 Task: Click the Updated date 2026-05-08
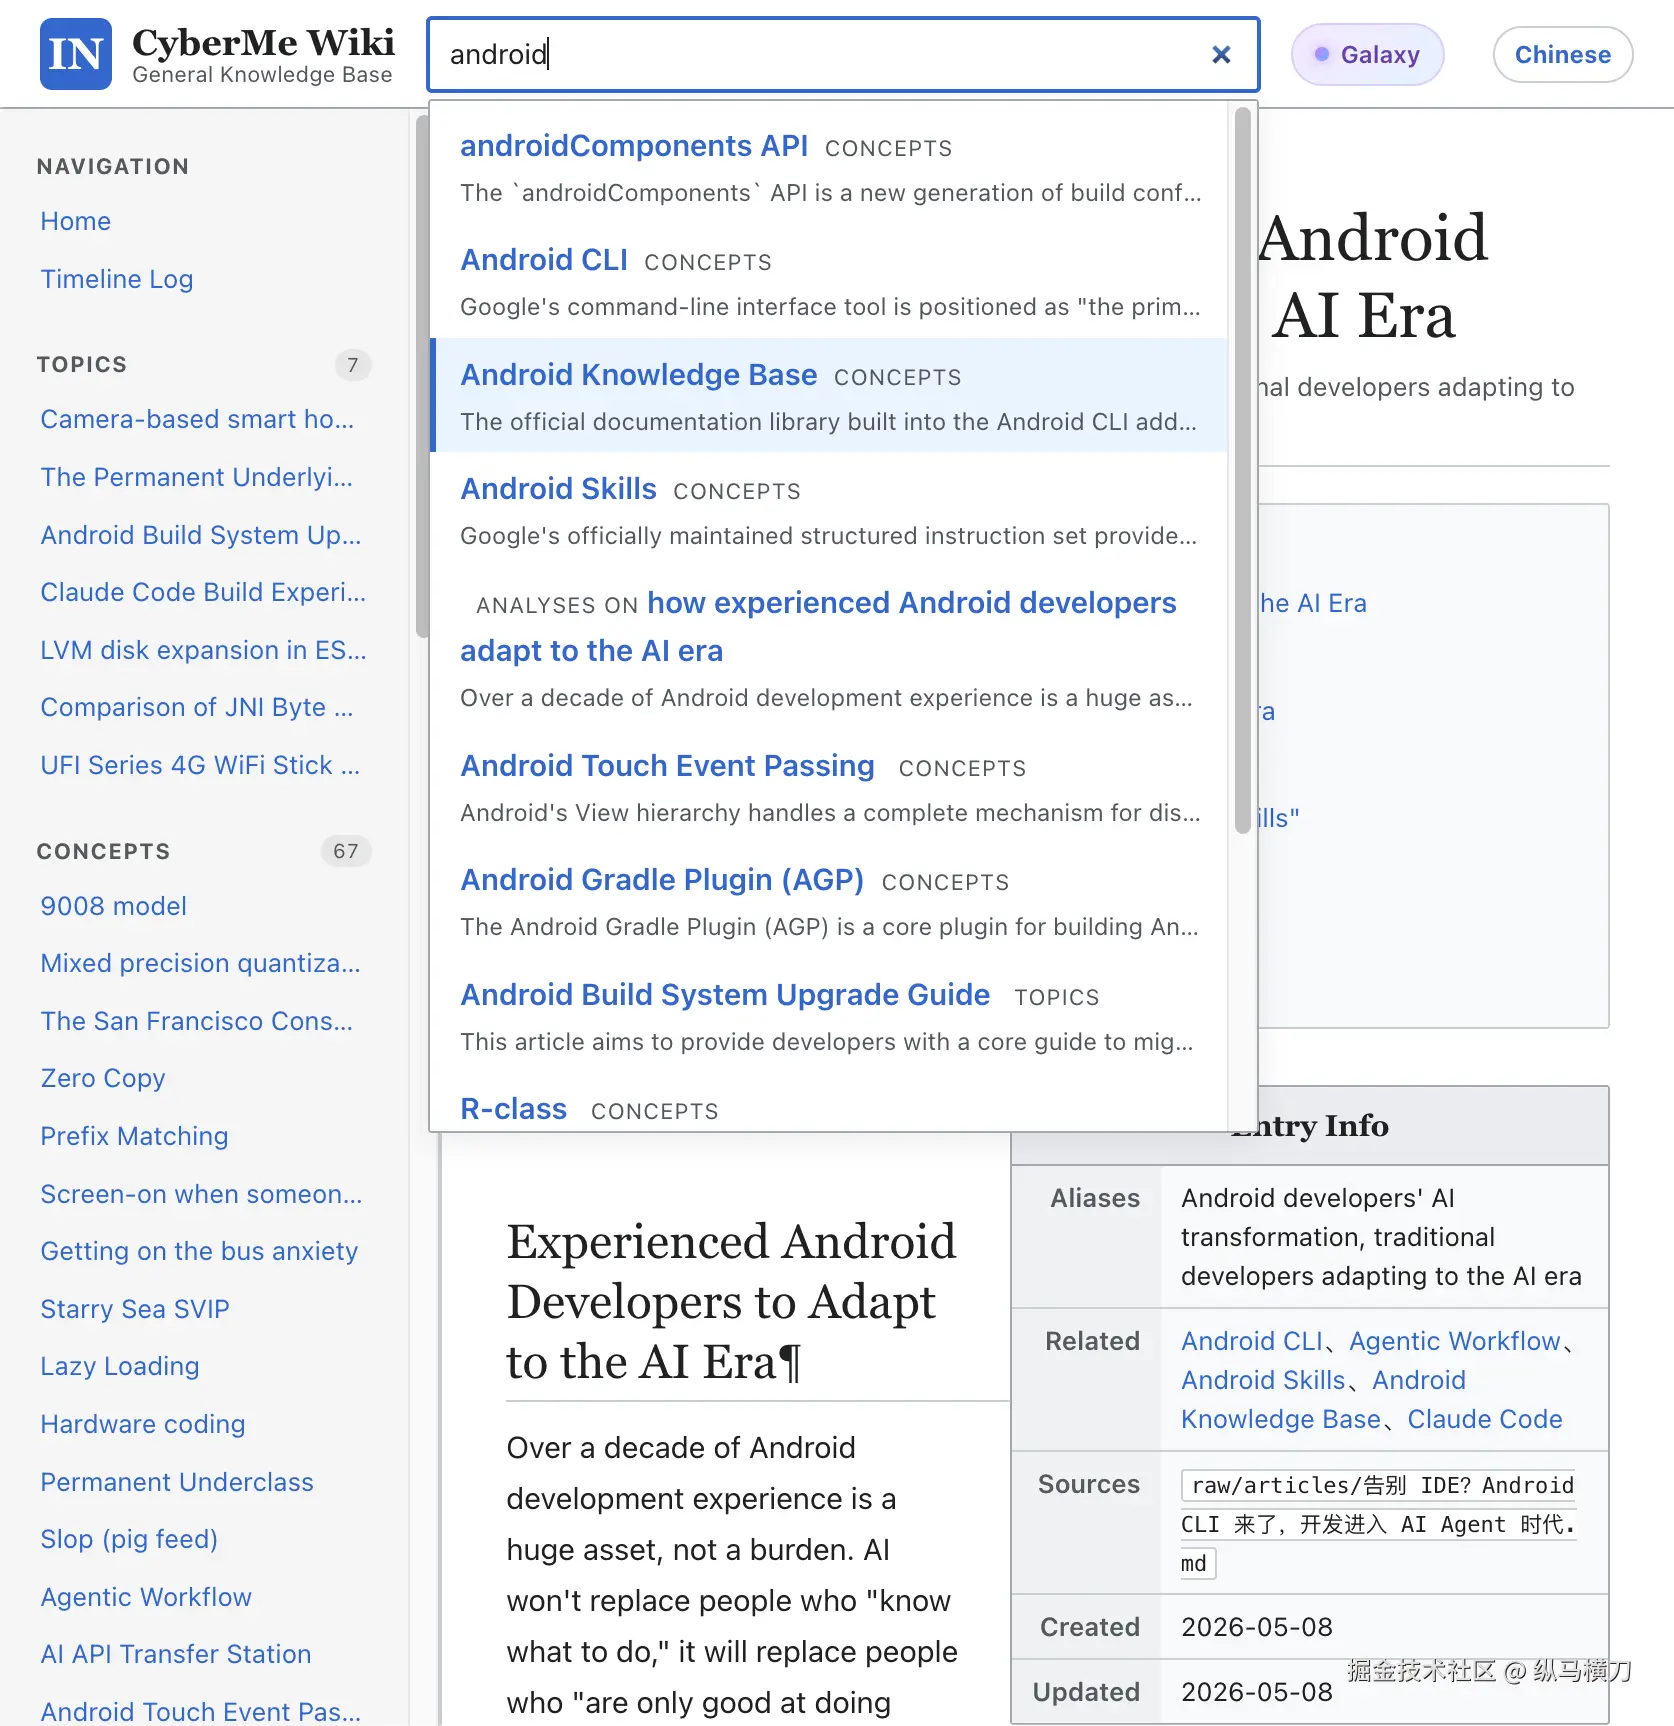(1257, 1692)
